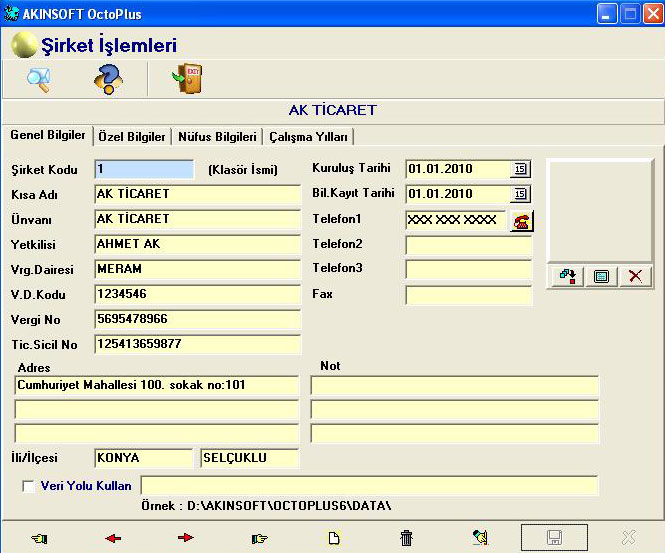
Task: Open the Çalışma Yılları tab
Action: coord(308,137)
